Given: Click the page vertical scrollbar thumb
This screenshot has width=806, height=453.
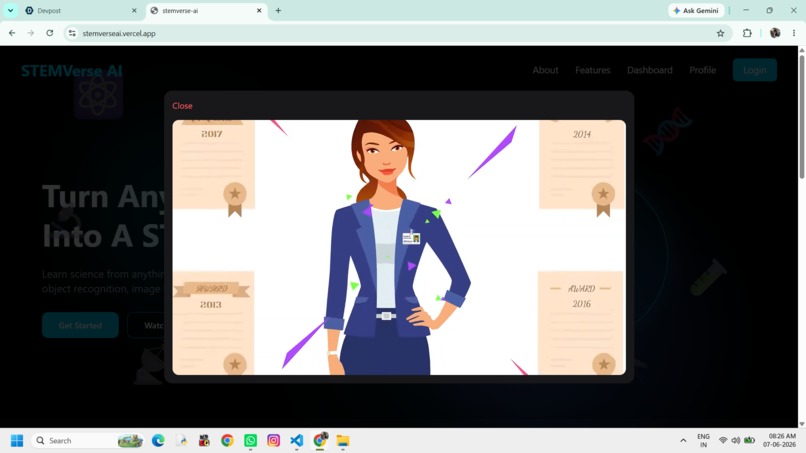Looking at the screenshot, I should (x=801, y=116).
